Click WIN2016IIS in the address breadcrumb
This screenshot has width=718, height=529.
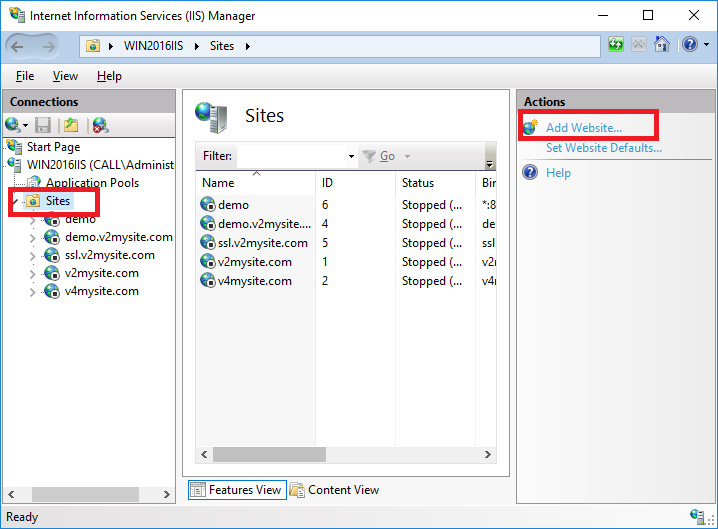153,46
